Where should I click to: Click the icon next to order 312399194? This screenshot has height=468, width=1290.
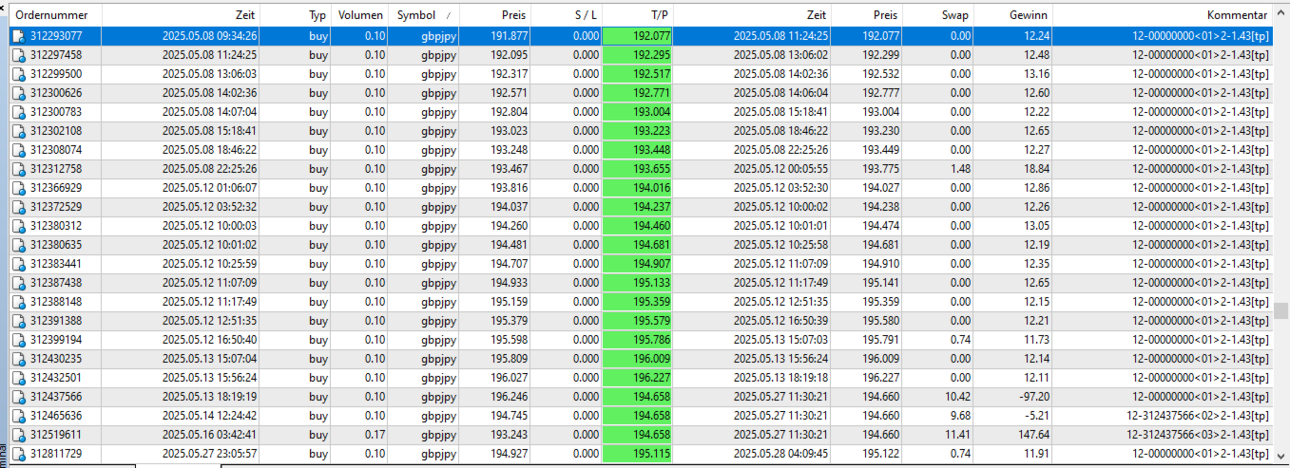coord(18,339)
